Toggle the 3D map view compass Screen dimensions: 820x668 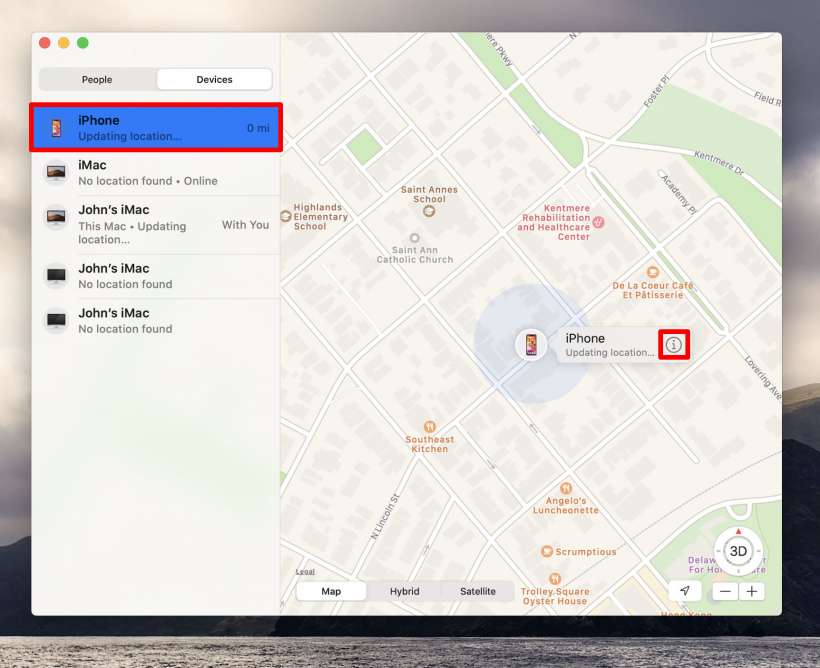pos(738,551)
